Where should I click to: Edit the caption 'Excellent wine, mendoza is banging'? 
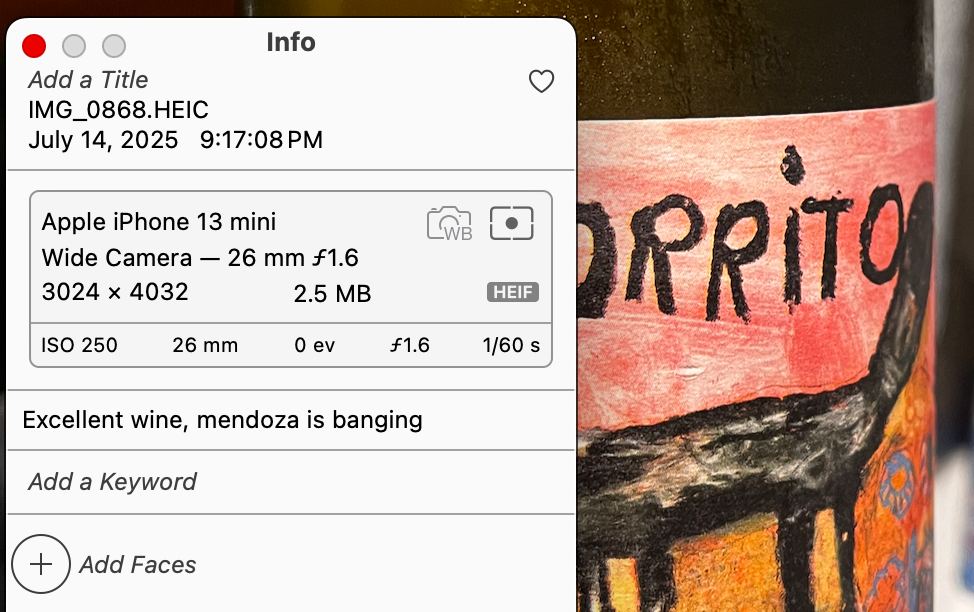pyautogui.click(x=222, y=420)
